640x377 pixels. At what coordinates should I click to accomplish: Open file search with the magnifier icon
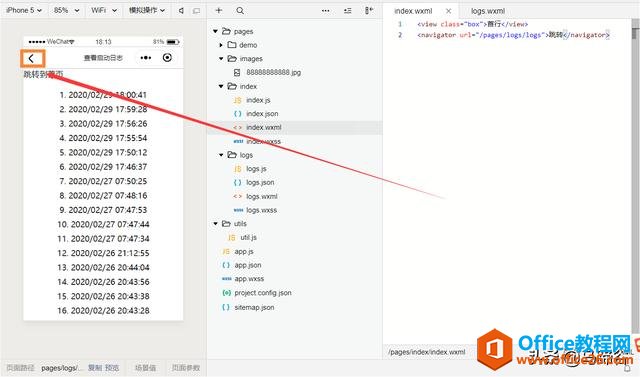240,11
